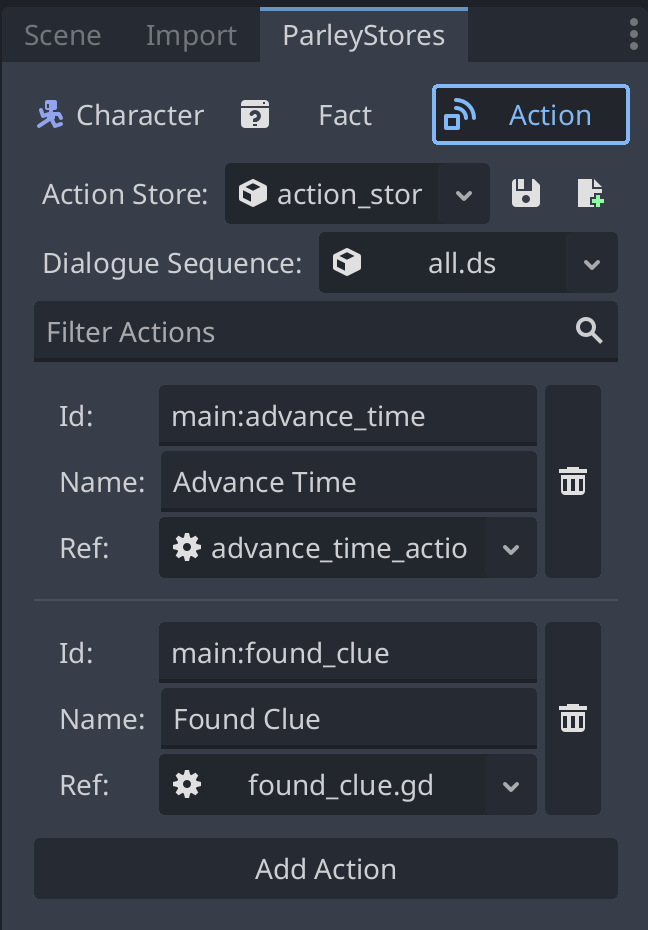Click the gear icon beside found_clue.gd
Screen dimensions: 648x930
click(188, 785)
